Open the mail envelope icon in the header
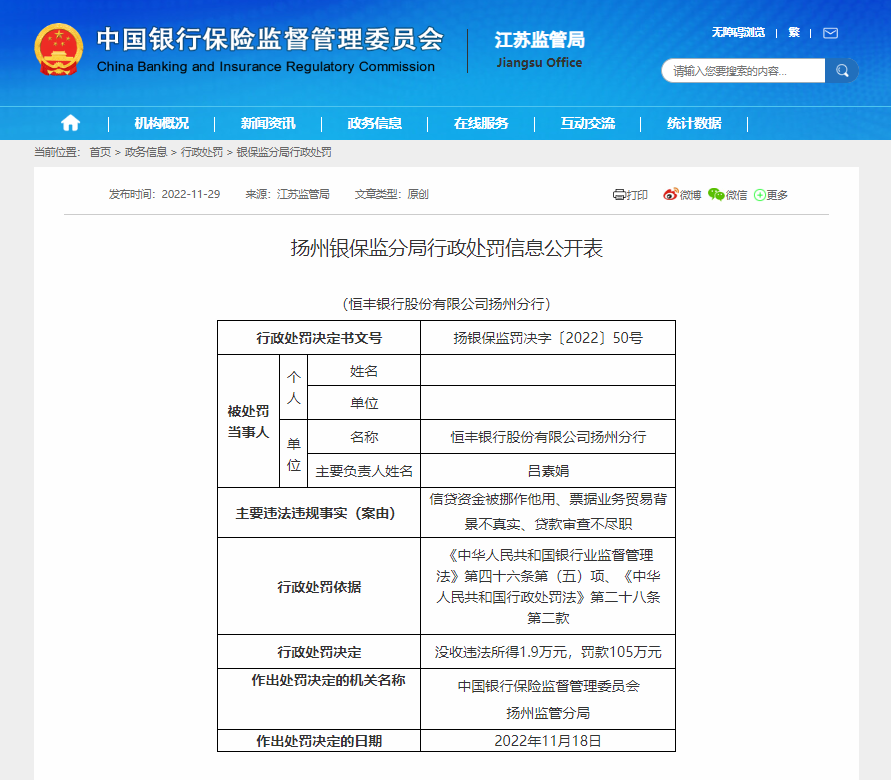 pyautogui.click(x=830, y=32)
